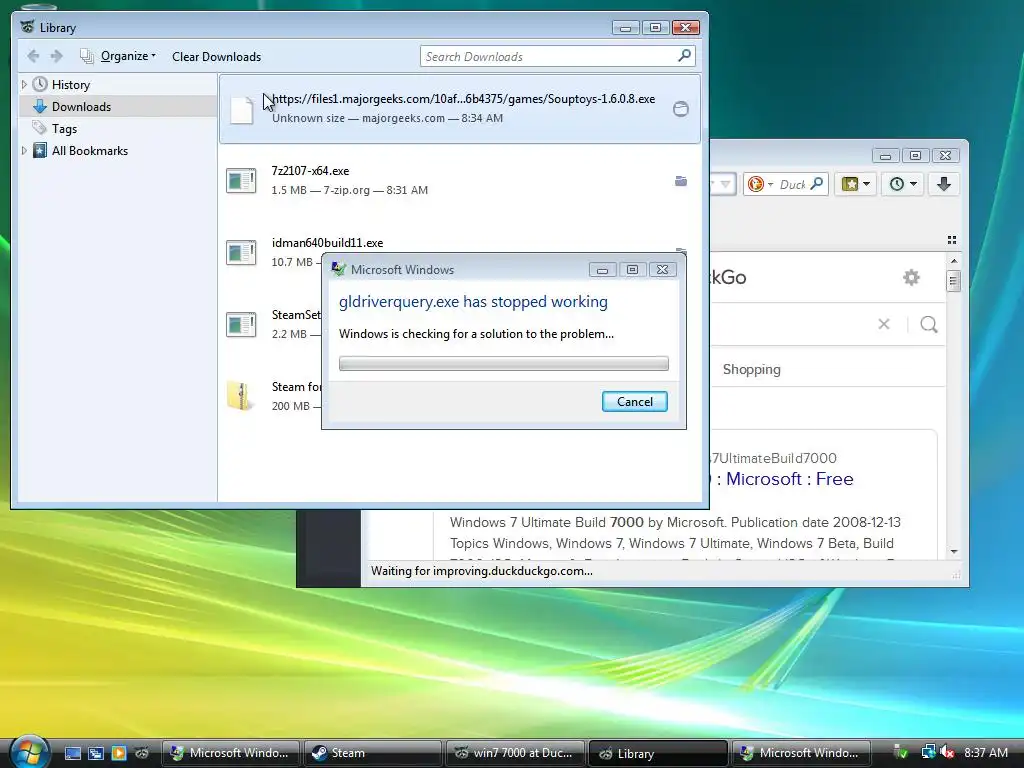This screenshot has width=1024, height=768.
Task: Click the 7z2107-x64.exe installer file icon
Action: pos(241,181)
